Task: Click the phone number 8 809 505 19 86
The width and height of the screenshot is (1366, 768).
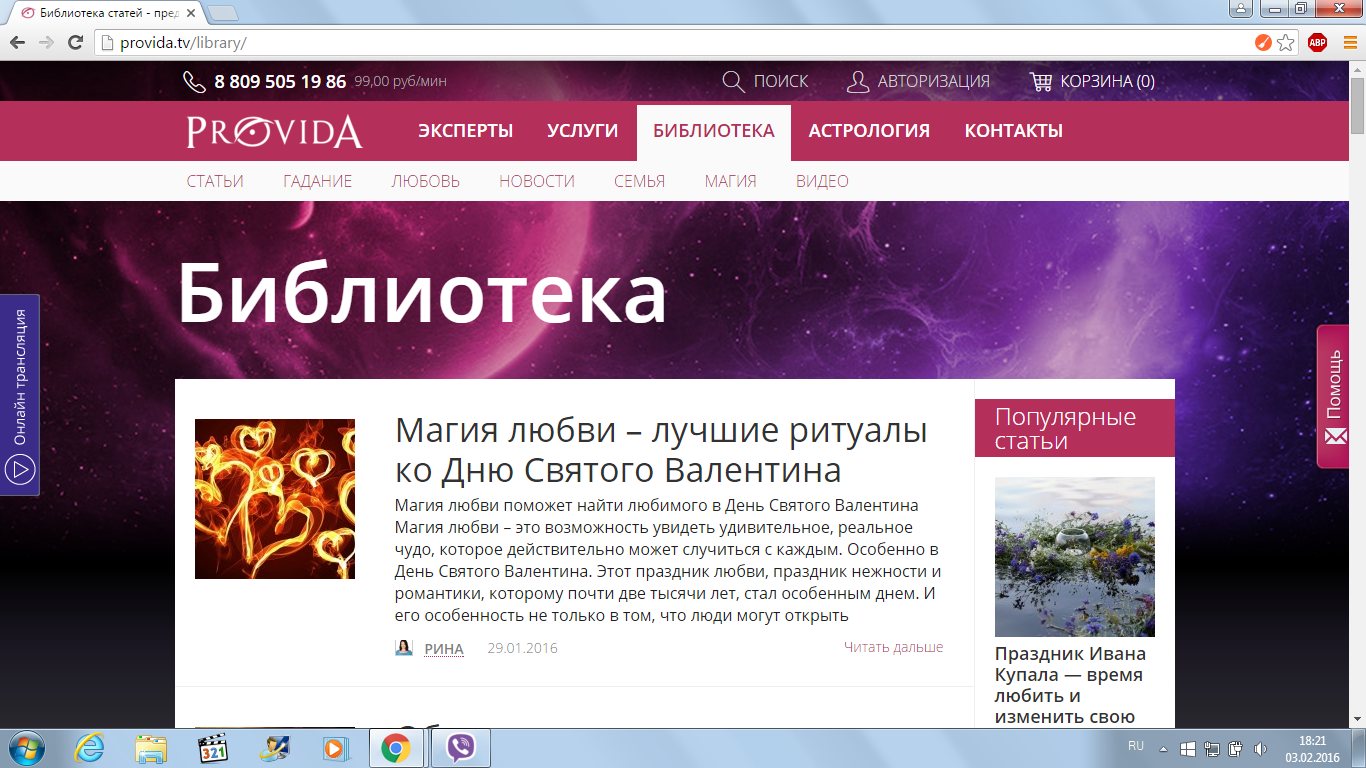Action: [x=280, y=82]
